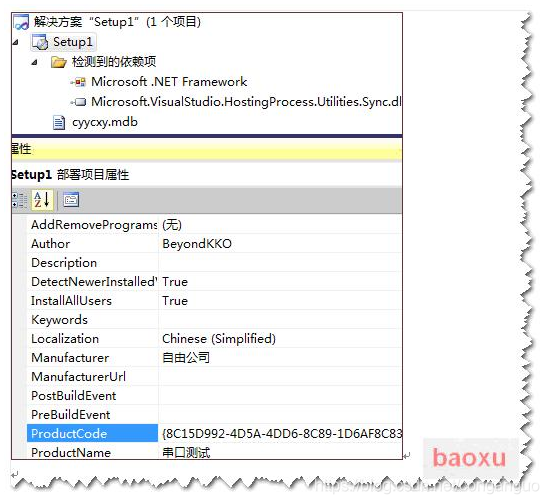Collapse the Setup1 project node
Screen dimensions: 549x504
[16, 42]
